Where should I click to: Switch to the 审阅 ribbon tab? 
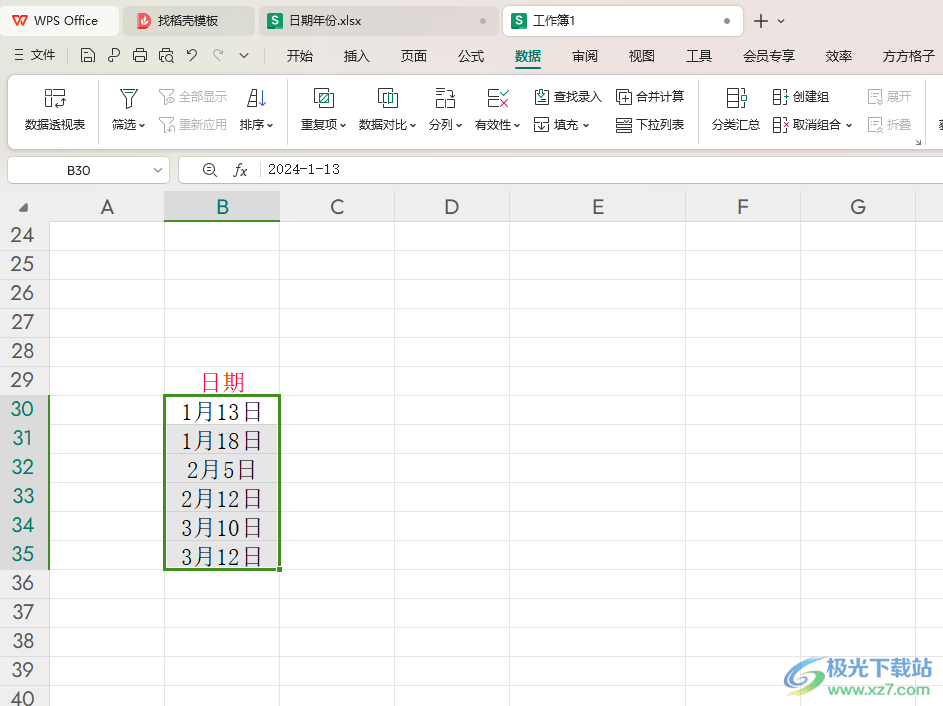coord(585,56)
